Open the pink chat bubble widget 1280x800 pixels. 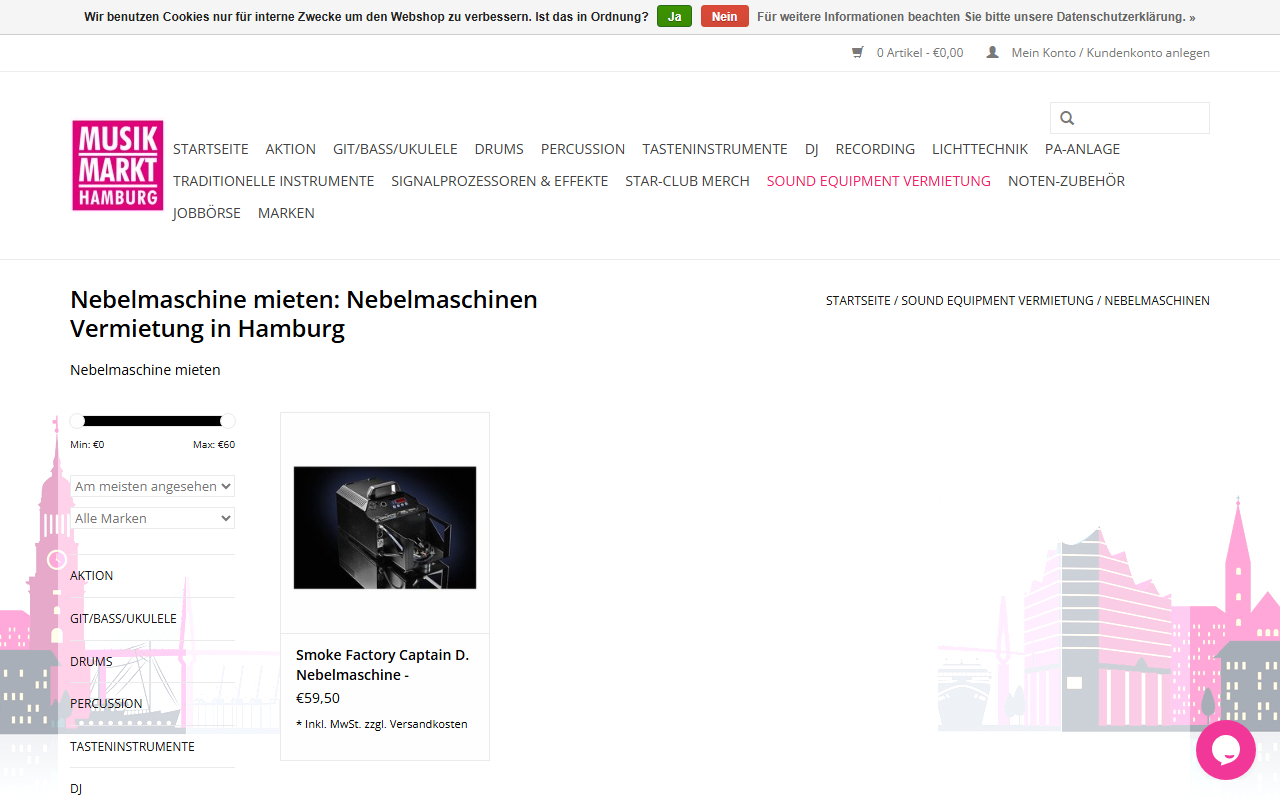click(1226, 750)
